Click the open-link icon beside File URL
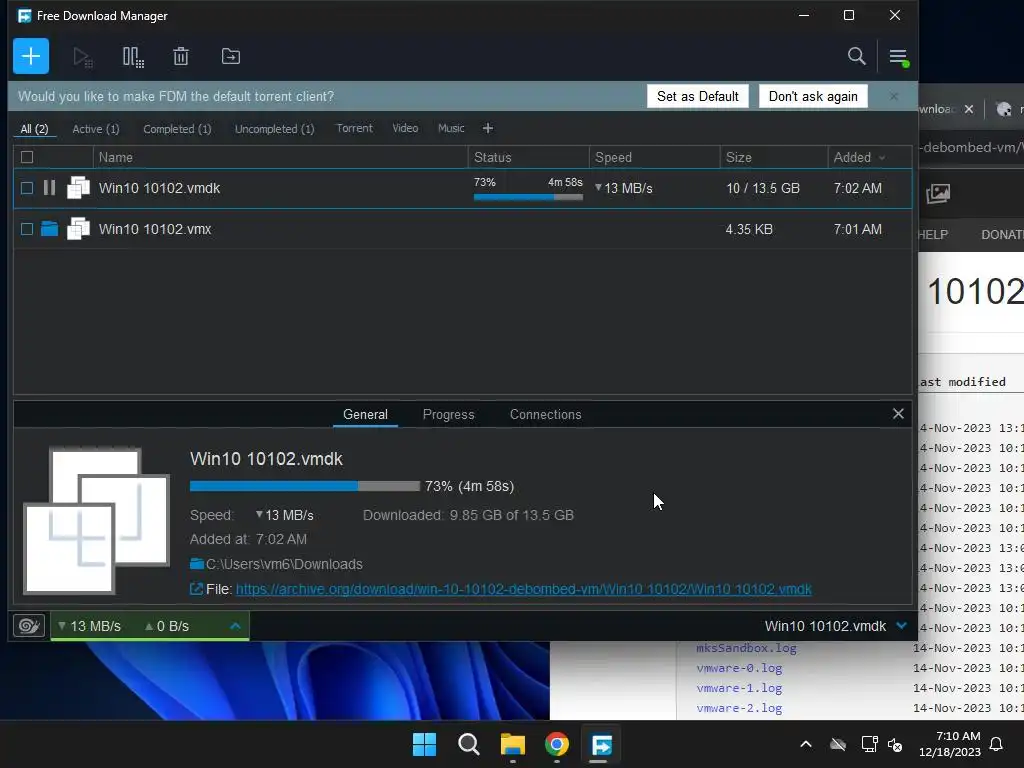 [x=196, y=589]
